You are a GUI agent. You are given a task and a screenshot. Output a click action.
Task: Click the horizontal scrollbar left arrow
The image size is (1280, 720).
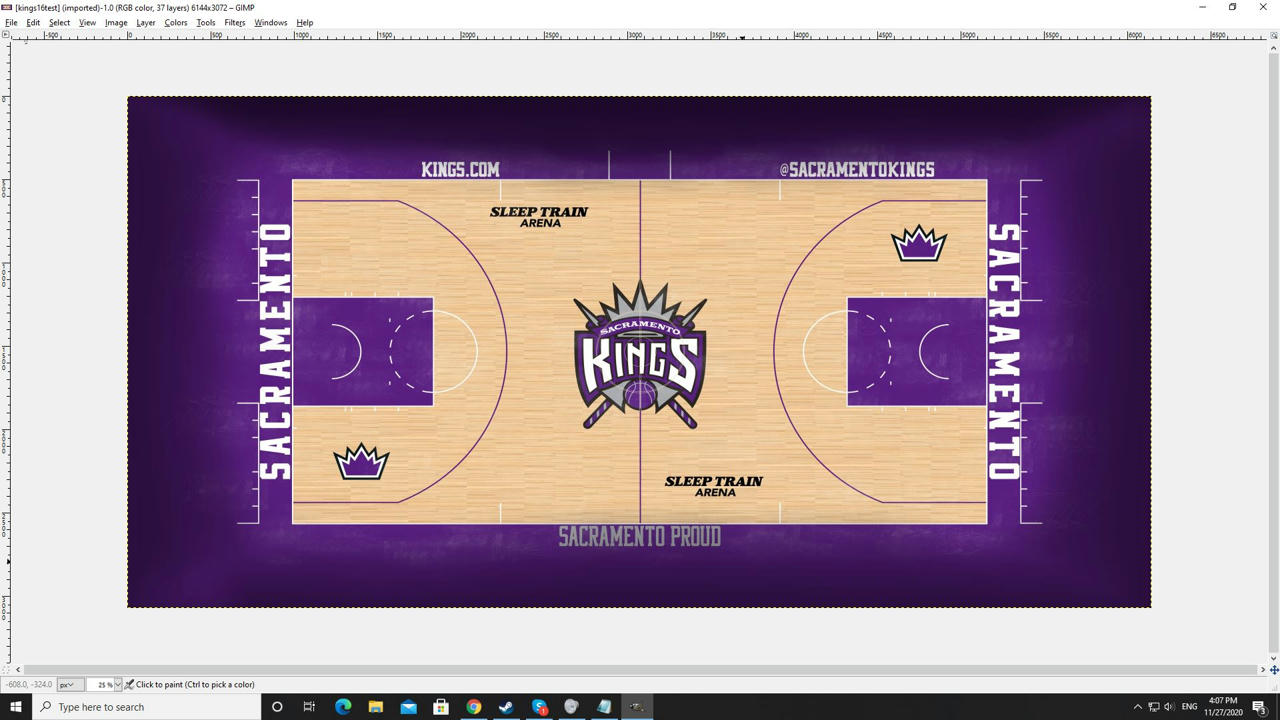click(x=18, y=670)
